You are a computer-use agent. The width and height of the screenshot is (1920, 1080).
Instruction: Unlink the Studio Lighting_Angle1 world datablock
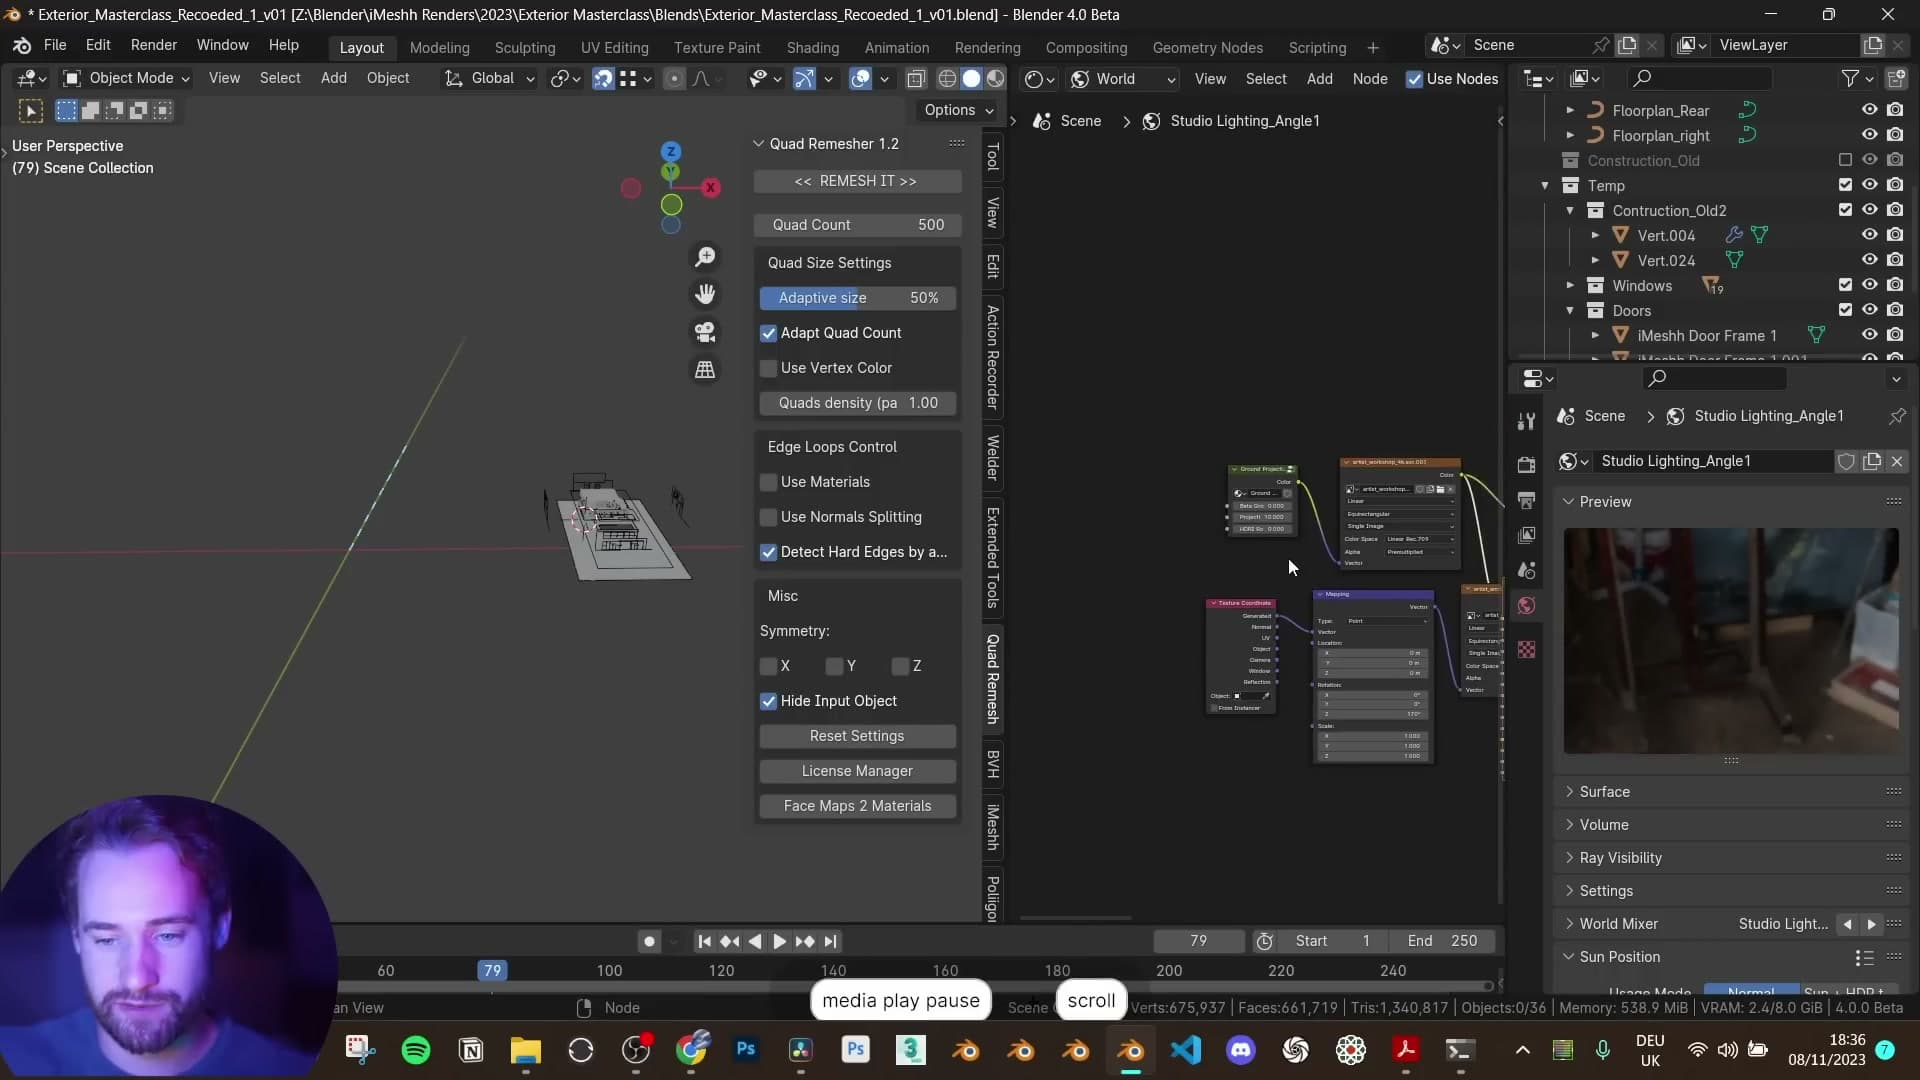(1897, 461)
